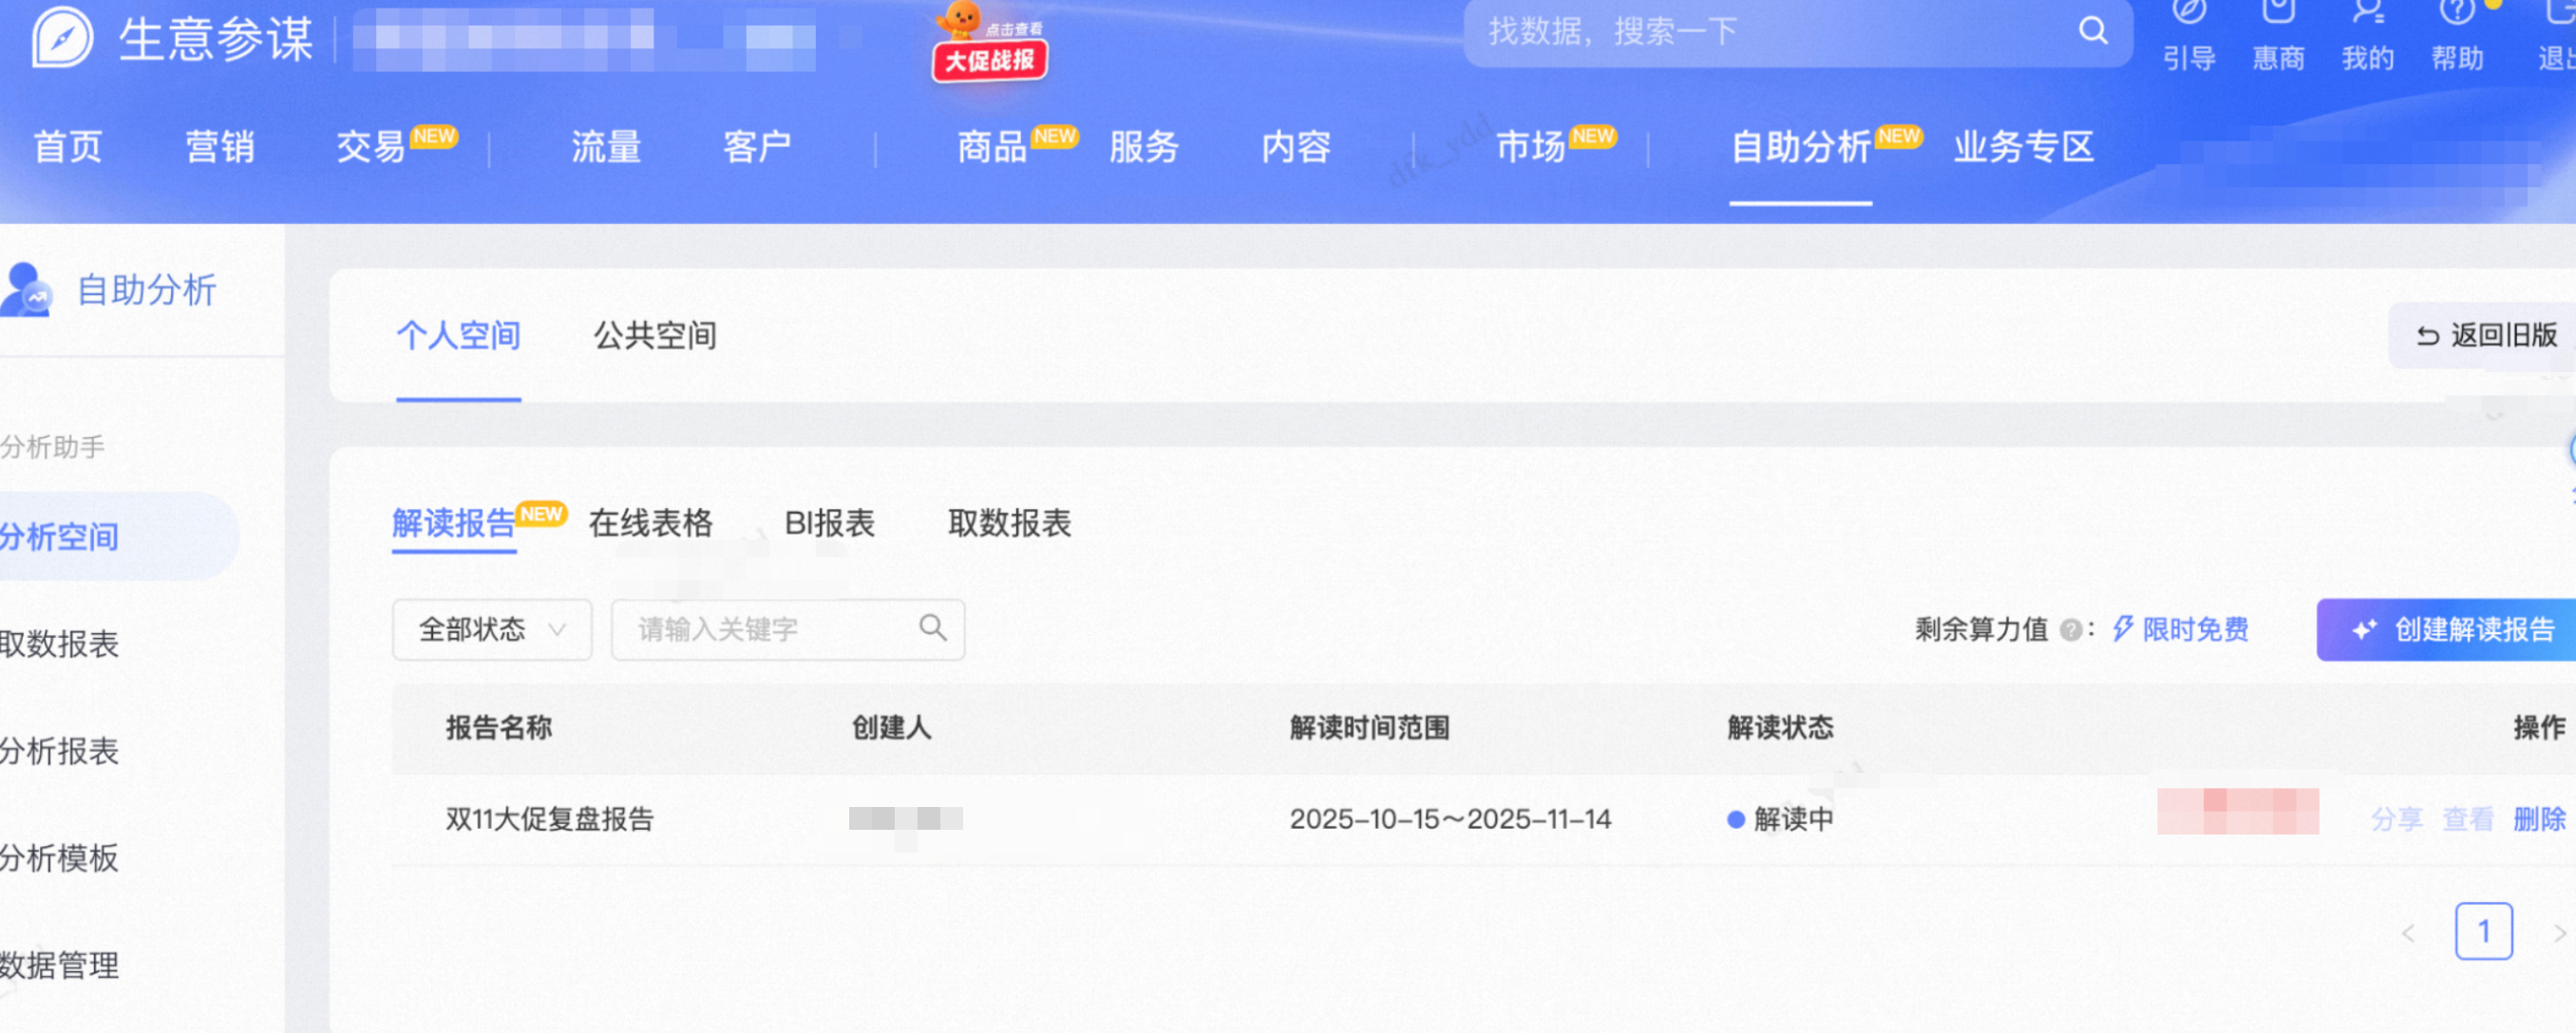Open the 首页 nav tab
Image resolution: width=2576 pixels, height=1033 pixels.
tap(68, 147)
